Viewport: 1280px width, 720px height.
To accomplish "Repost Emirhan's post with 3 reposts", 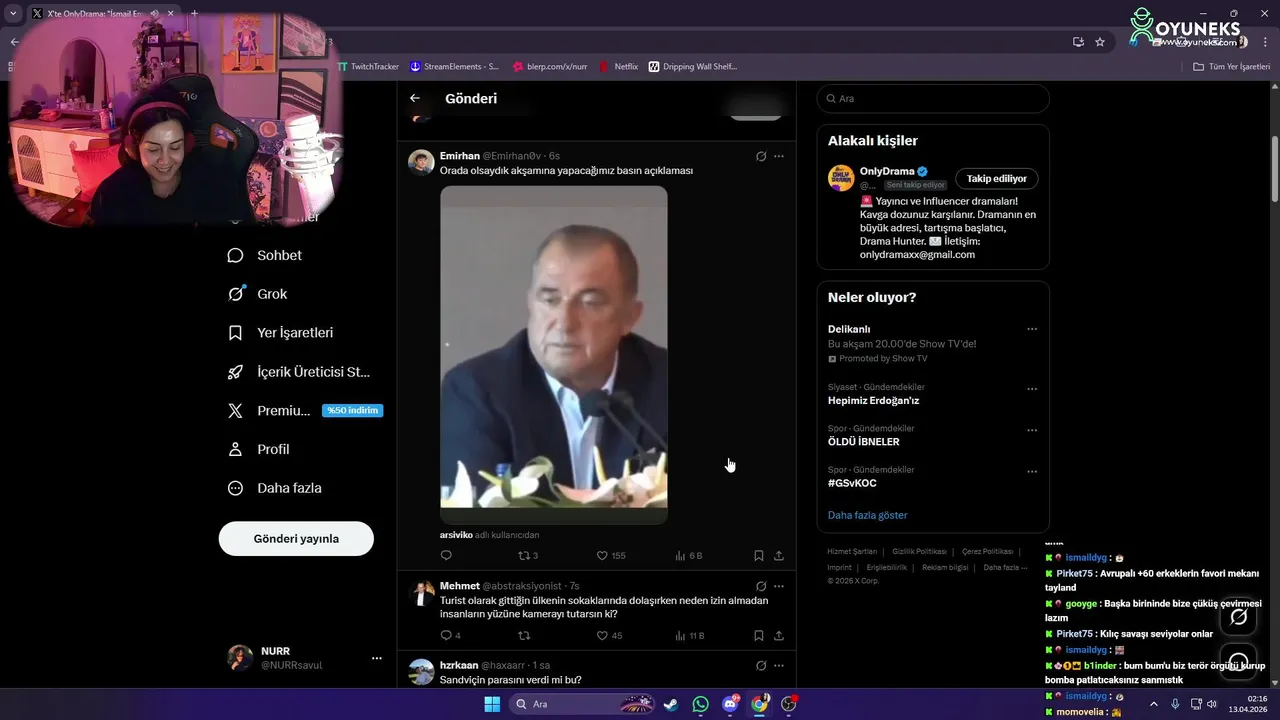I will [528, 555].
